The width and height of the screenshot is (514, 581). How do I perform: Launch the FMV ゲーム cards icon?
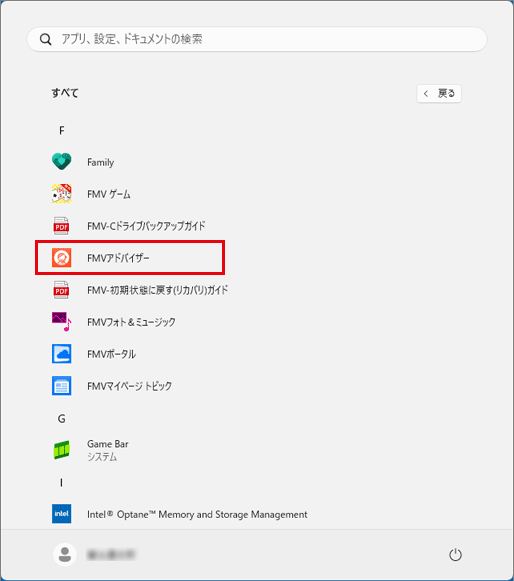[62, 193]
